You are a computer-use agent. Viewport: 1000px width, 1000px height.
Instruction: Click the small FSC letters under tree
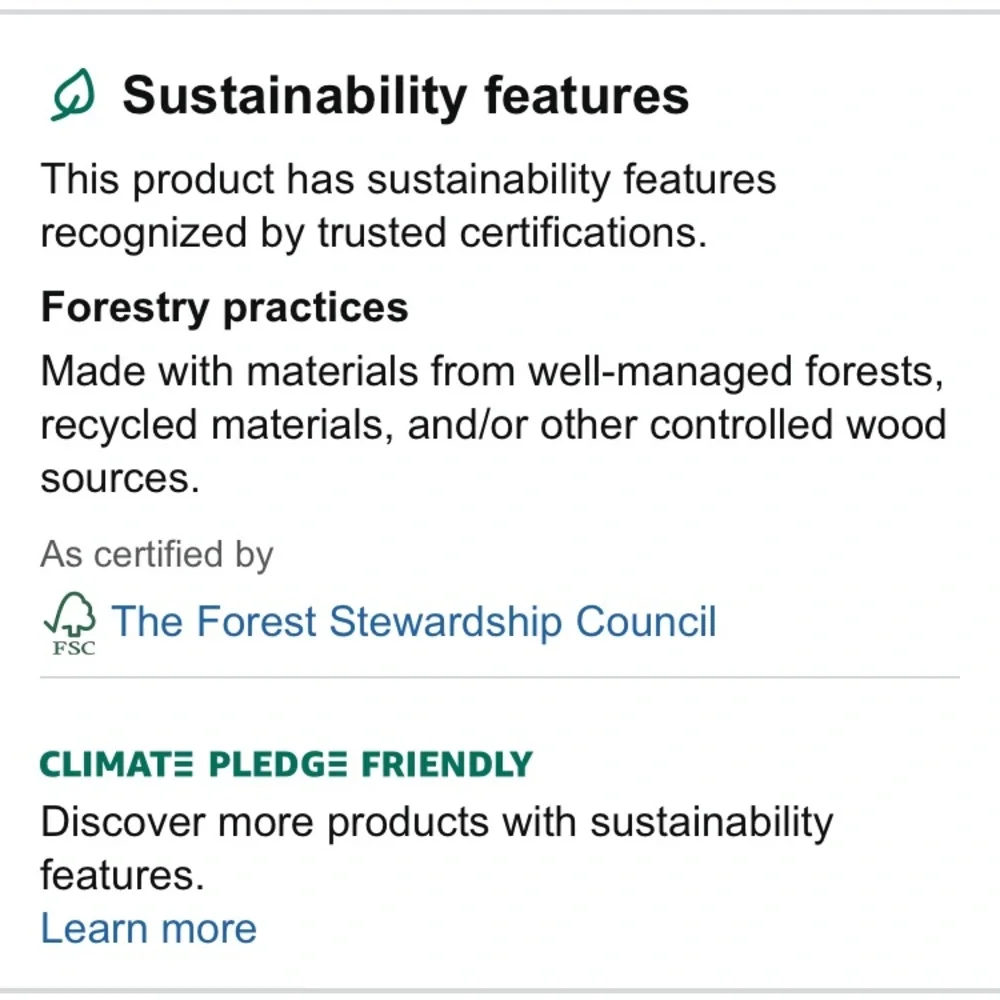[74, 649]
